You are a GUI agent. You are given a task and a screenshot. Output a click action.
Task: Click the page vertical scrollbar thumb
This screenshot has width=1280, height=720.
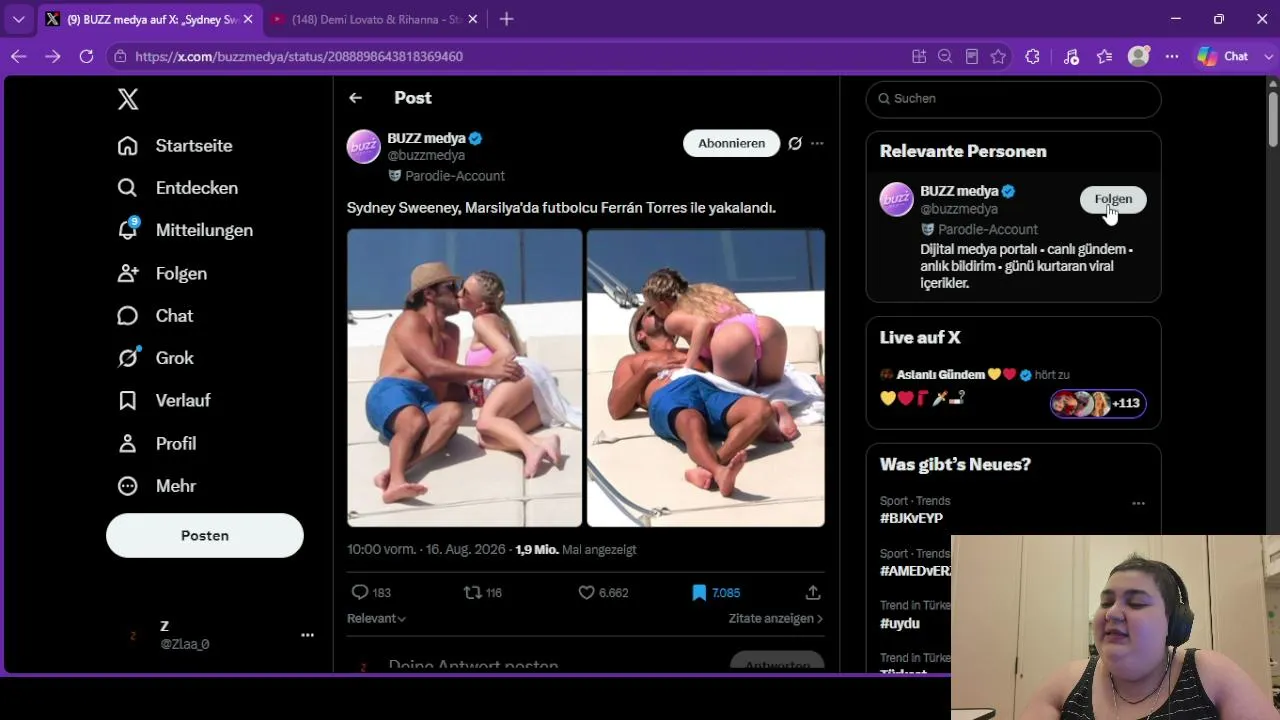[x=1273, y=120]
